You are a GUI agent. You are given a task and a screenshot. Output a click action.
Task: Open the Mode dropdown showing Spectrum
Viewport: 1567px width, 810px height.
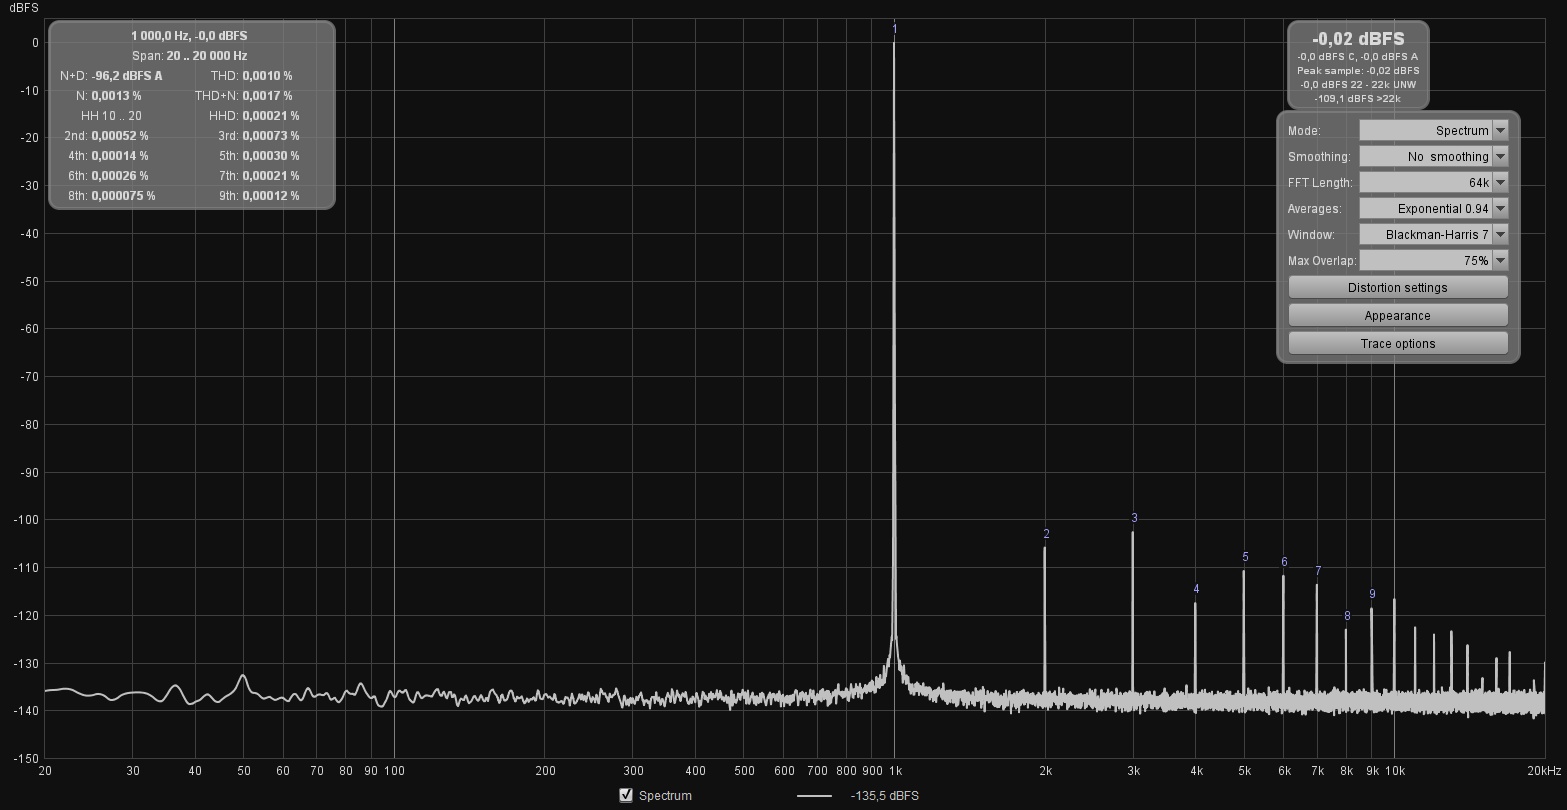[1433, 131]
